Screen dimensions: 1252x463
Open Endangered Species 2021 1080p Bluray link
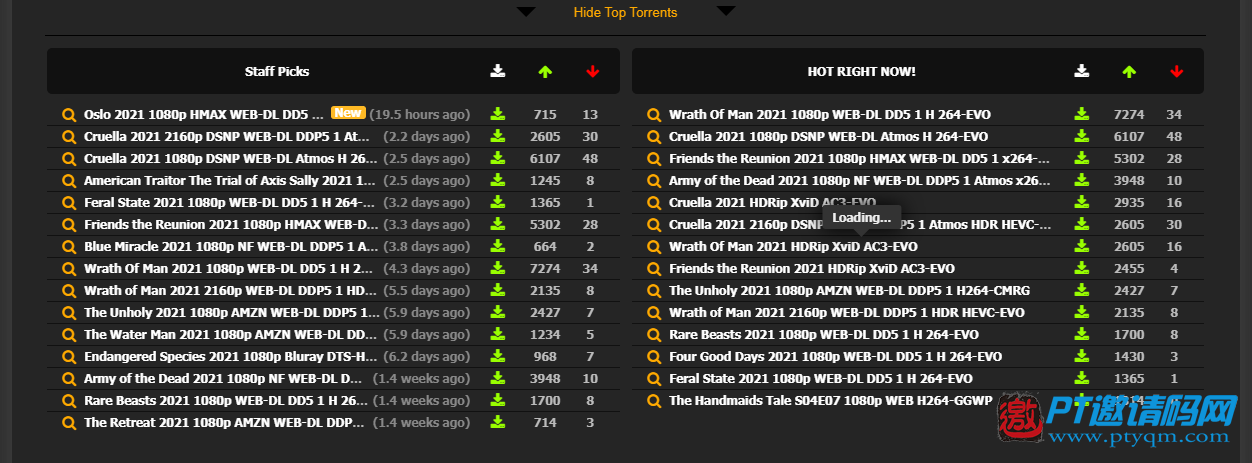[230, 356]
